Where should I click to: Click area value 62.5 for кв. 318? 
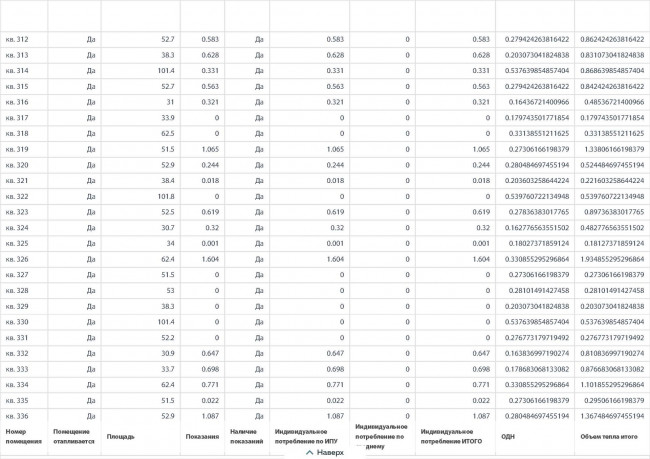pos(168,134)
